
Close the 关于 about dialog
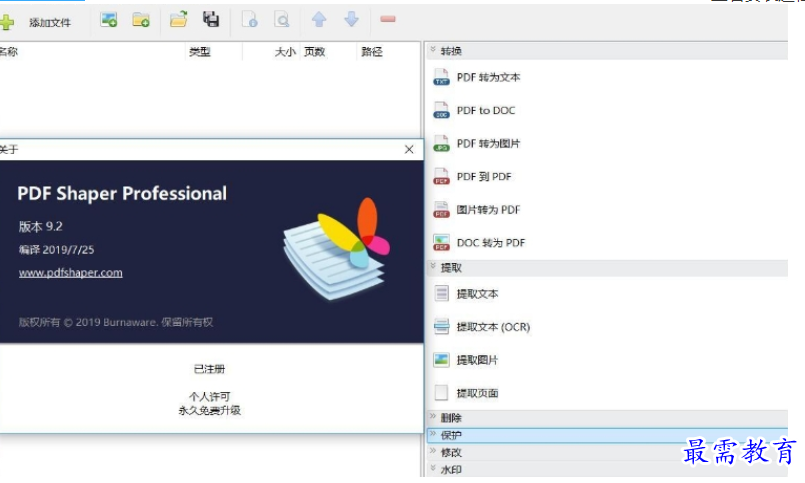[409, 149]
